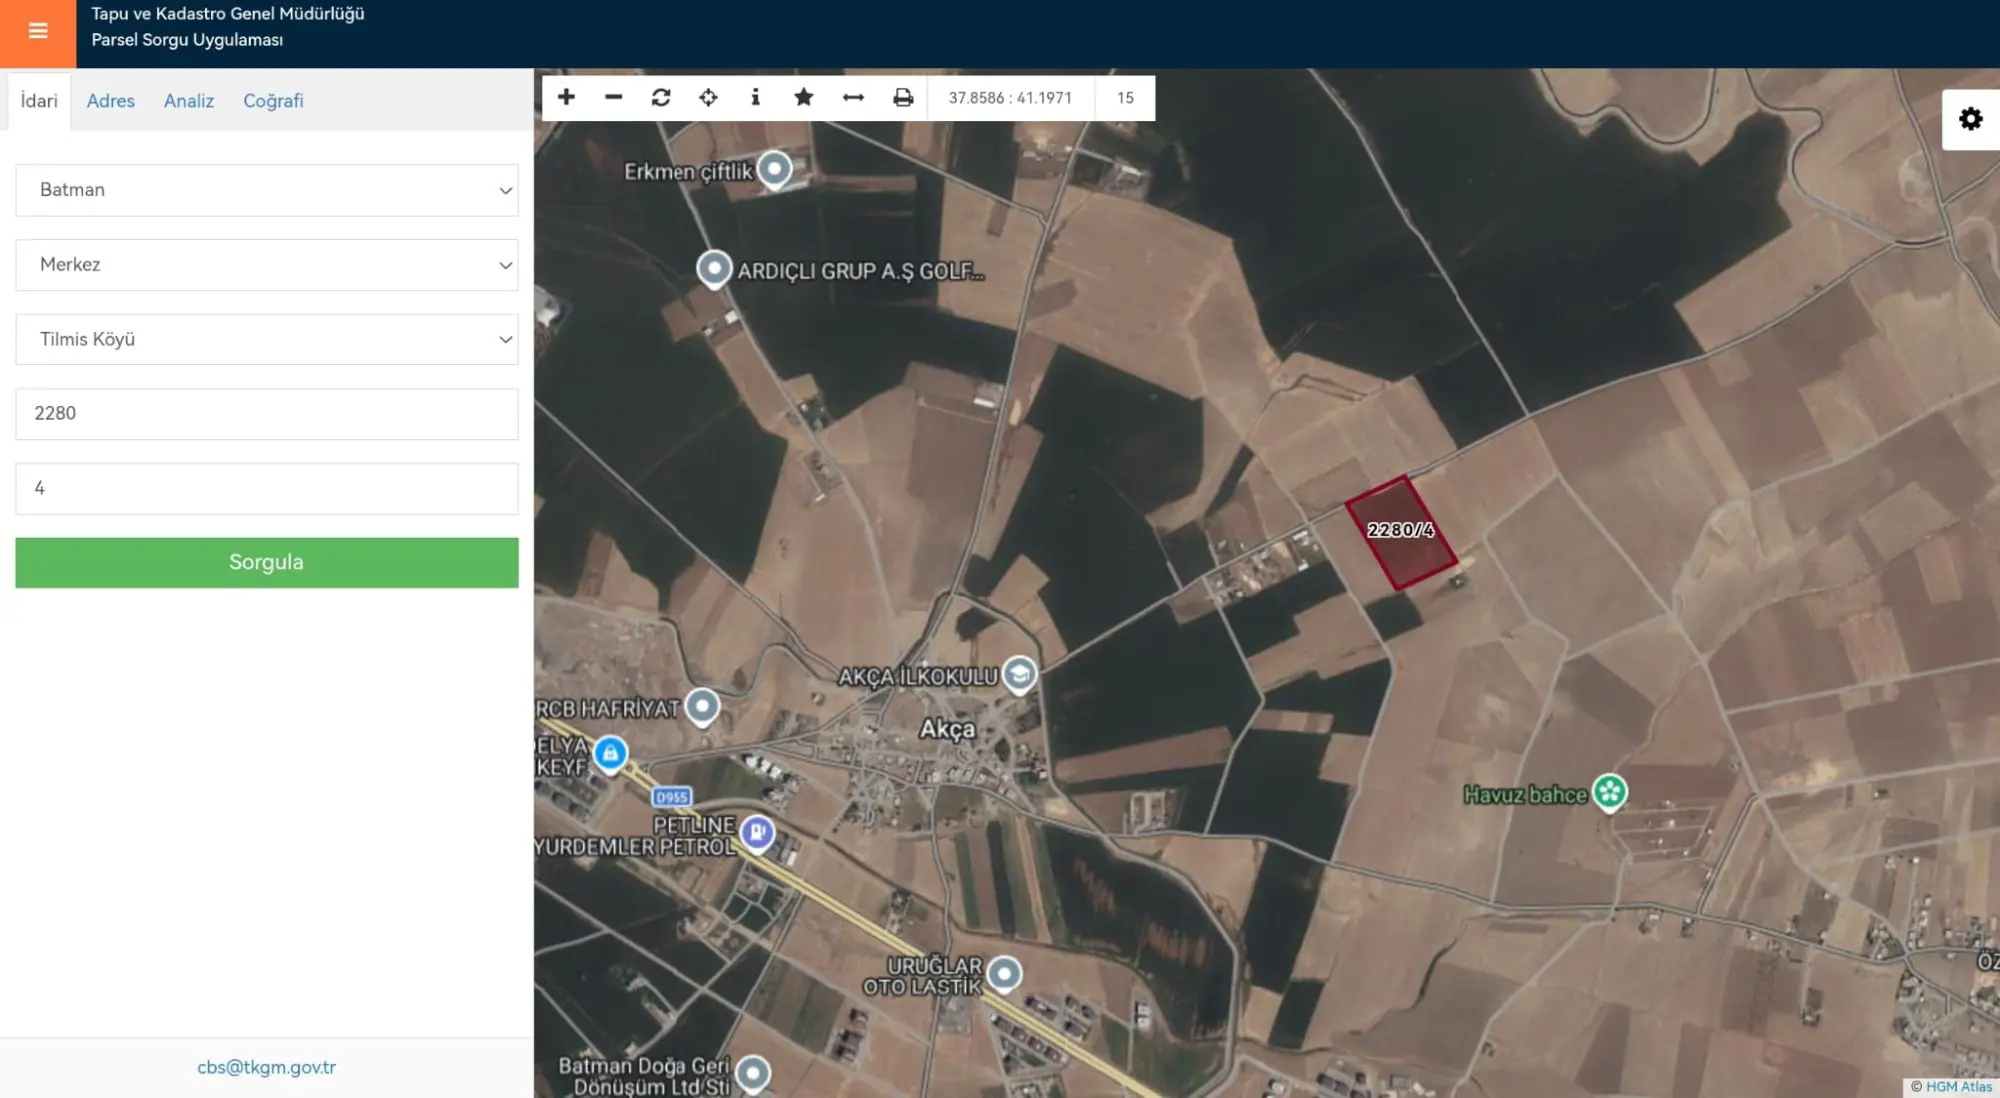2000x1098 pixels.
Task: Open the cbs@tkgm.gov.tr email link
Action: (266, 1067)
